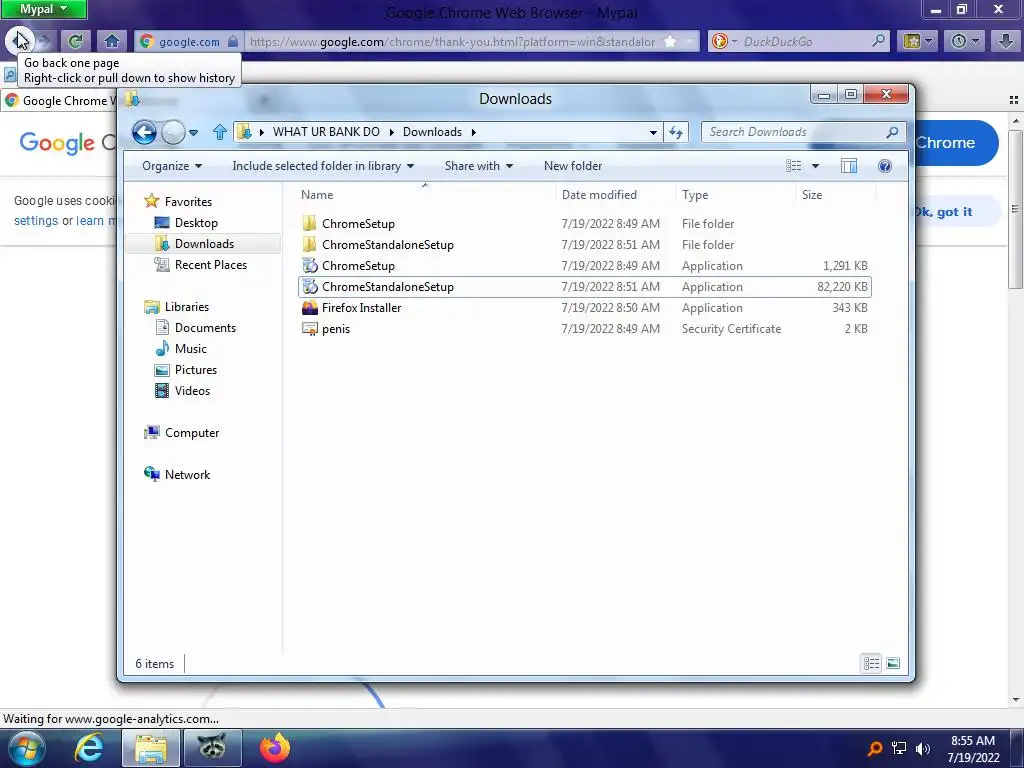Click the raccoon Mypal taskbar icon

[x=212, y=748]
